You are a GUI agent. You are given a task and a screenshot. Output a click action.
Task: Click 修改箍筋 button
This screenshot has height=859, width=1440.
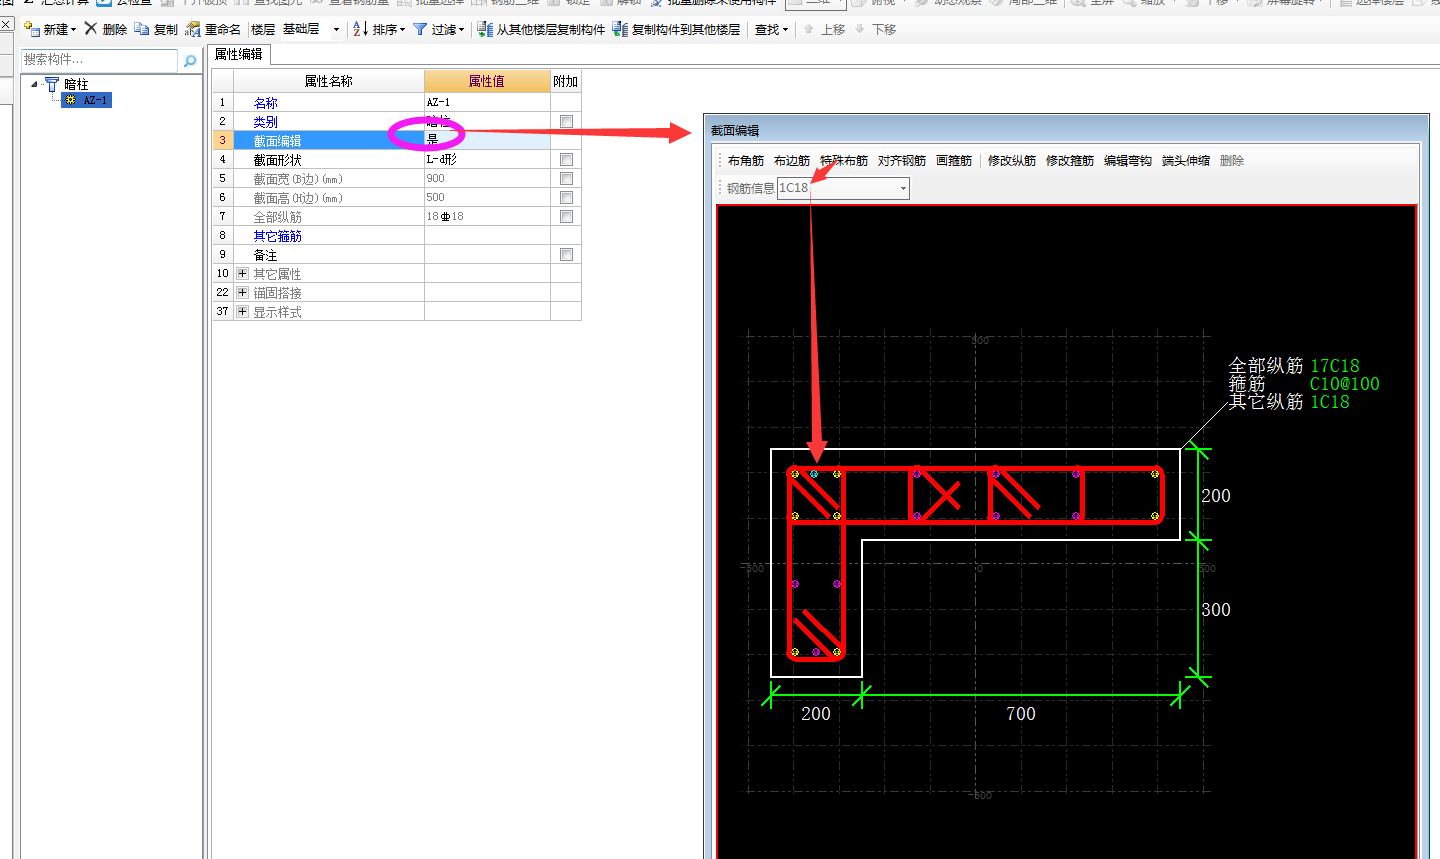[1070, 160]
